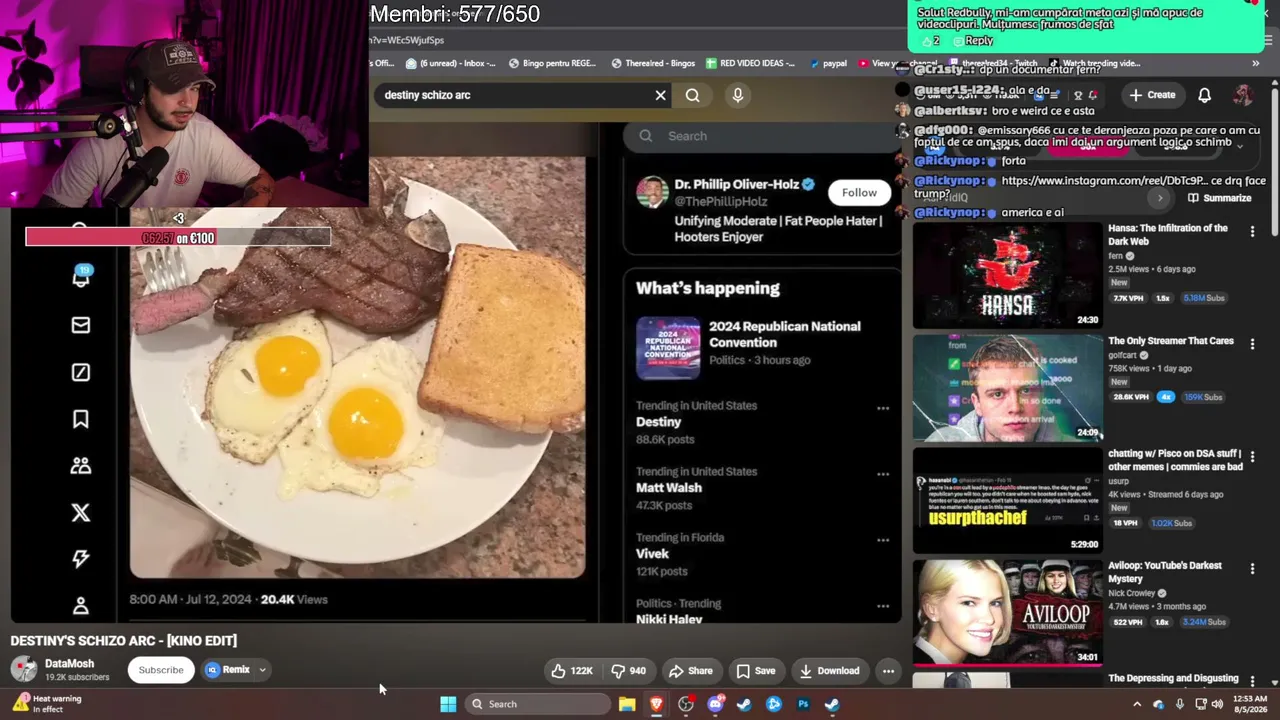
Task: Open the usurpthachef stream thumbnail
Action: pos(1007,500)
